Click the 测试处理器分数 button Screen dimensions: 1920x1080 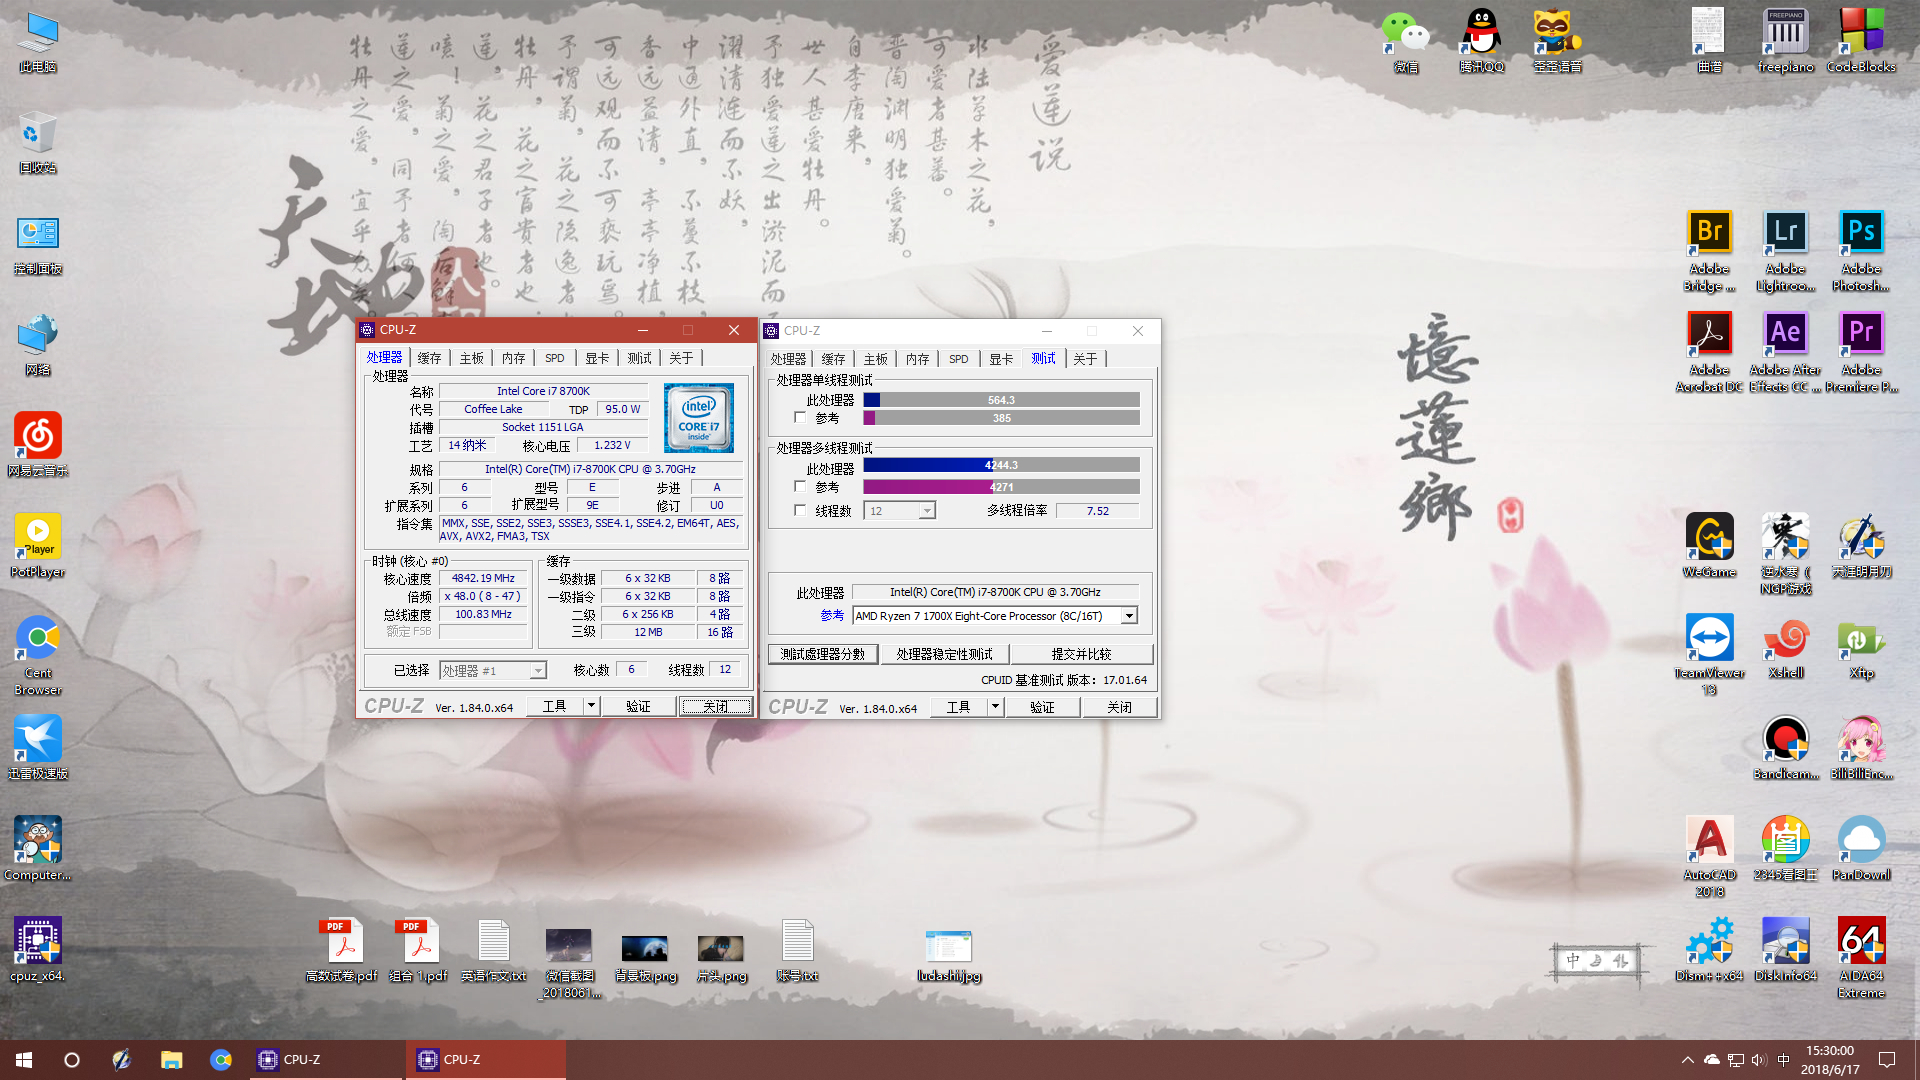point(823,654)
